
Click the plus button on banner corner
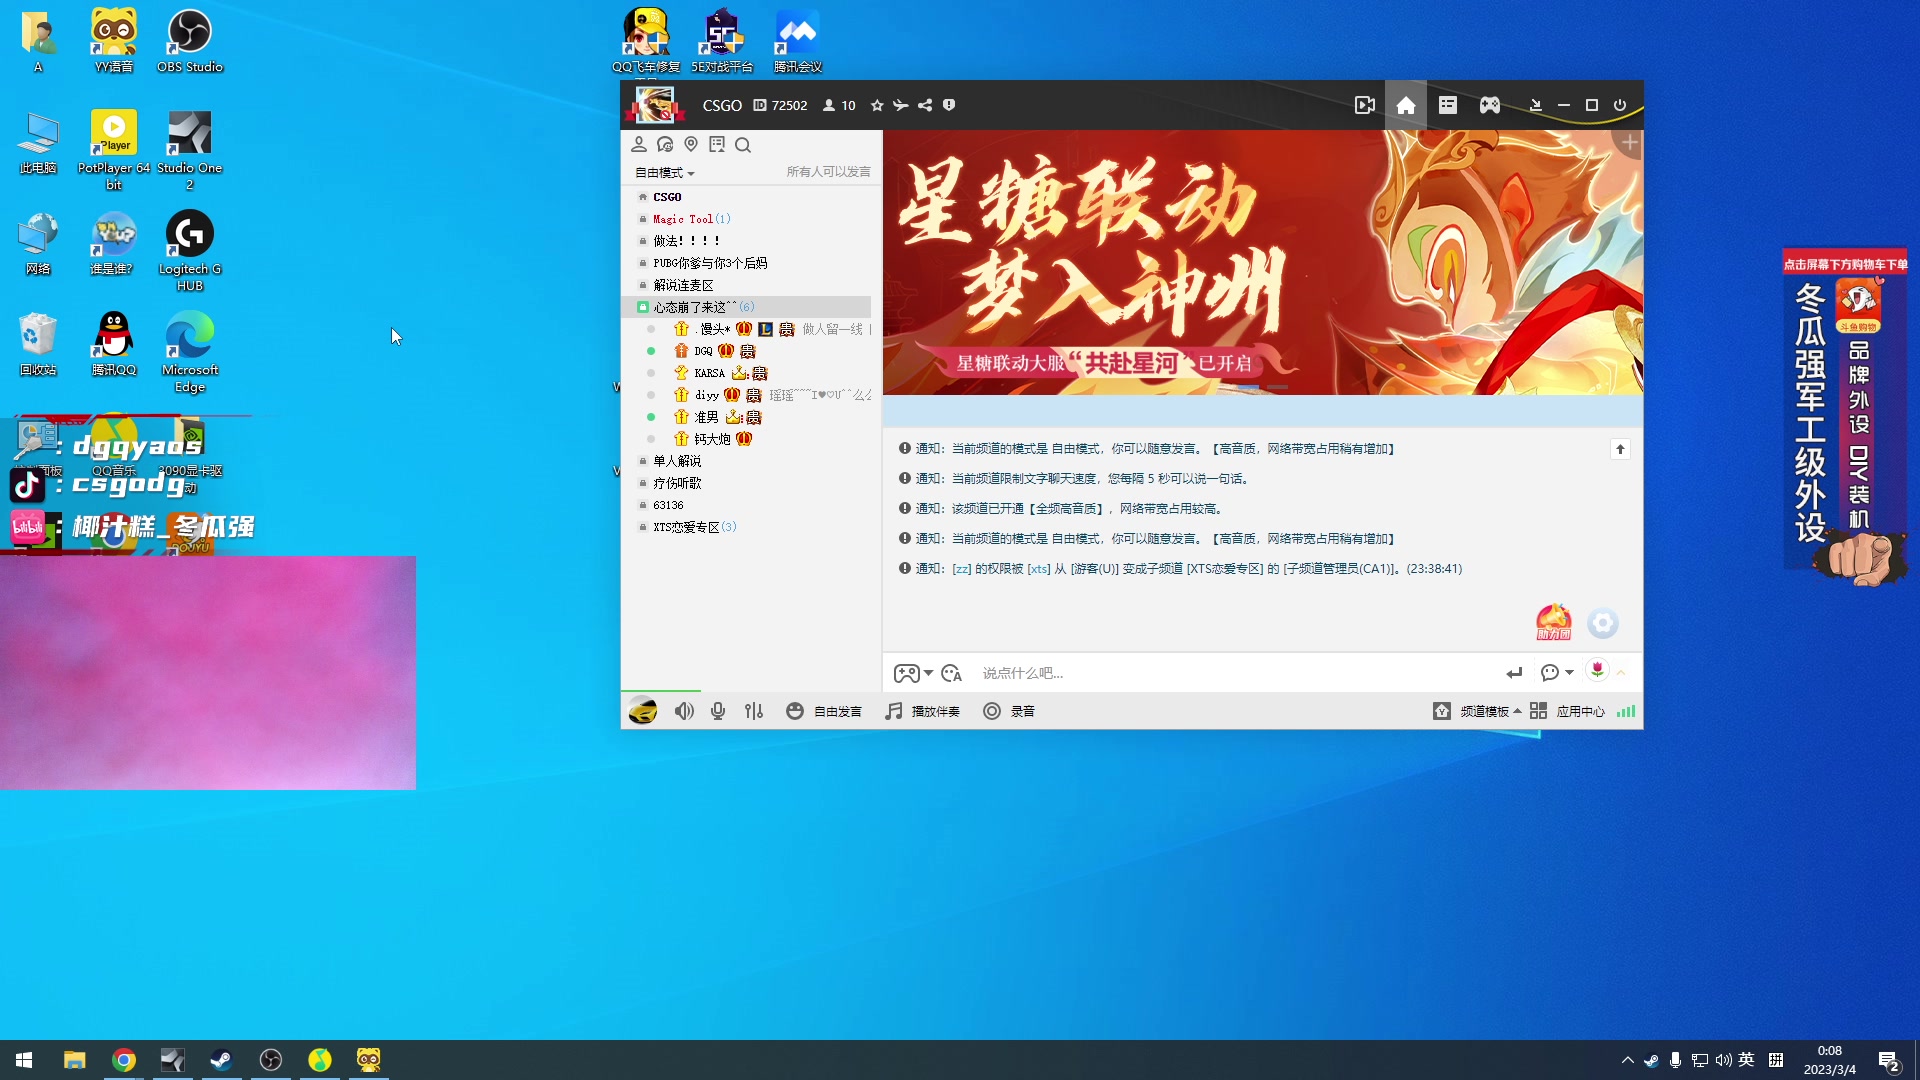pos(1630,143)
